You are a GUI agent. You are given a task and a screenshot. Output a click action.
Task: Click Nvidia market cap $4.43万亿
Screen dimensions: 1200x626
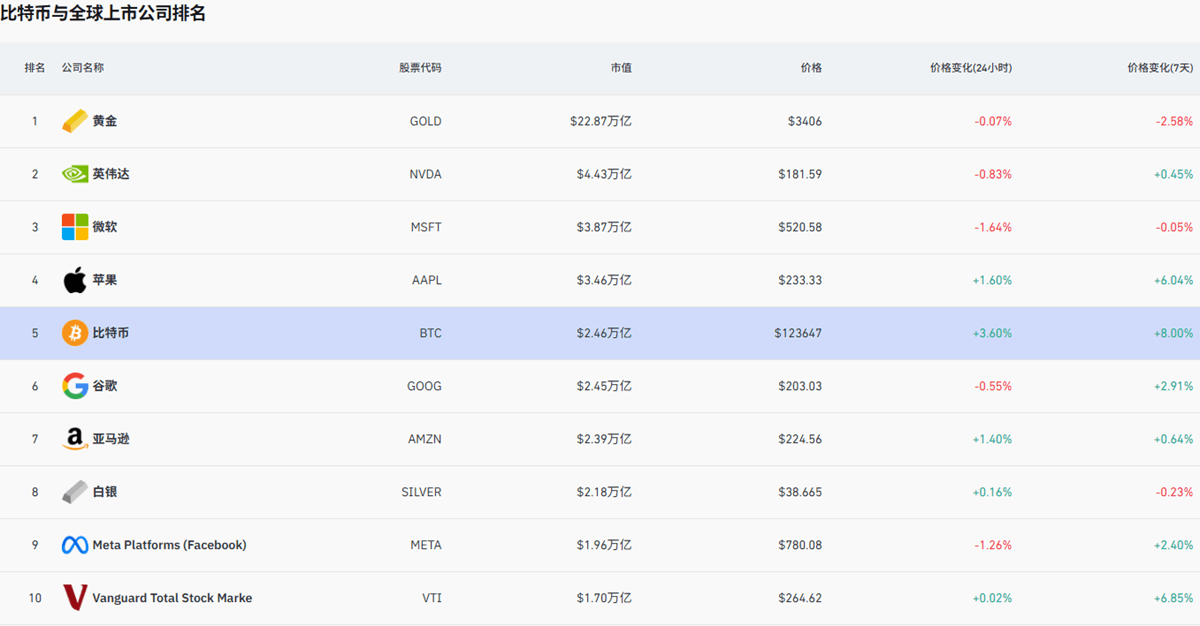tap(604, 174)
